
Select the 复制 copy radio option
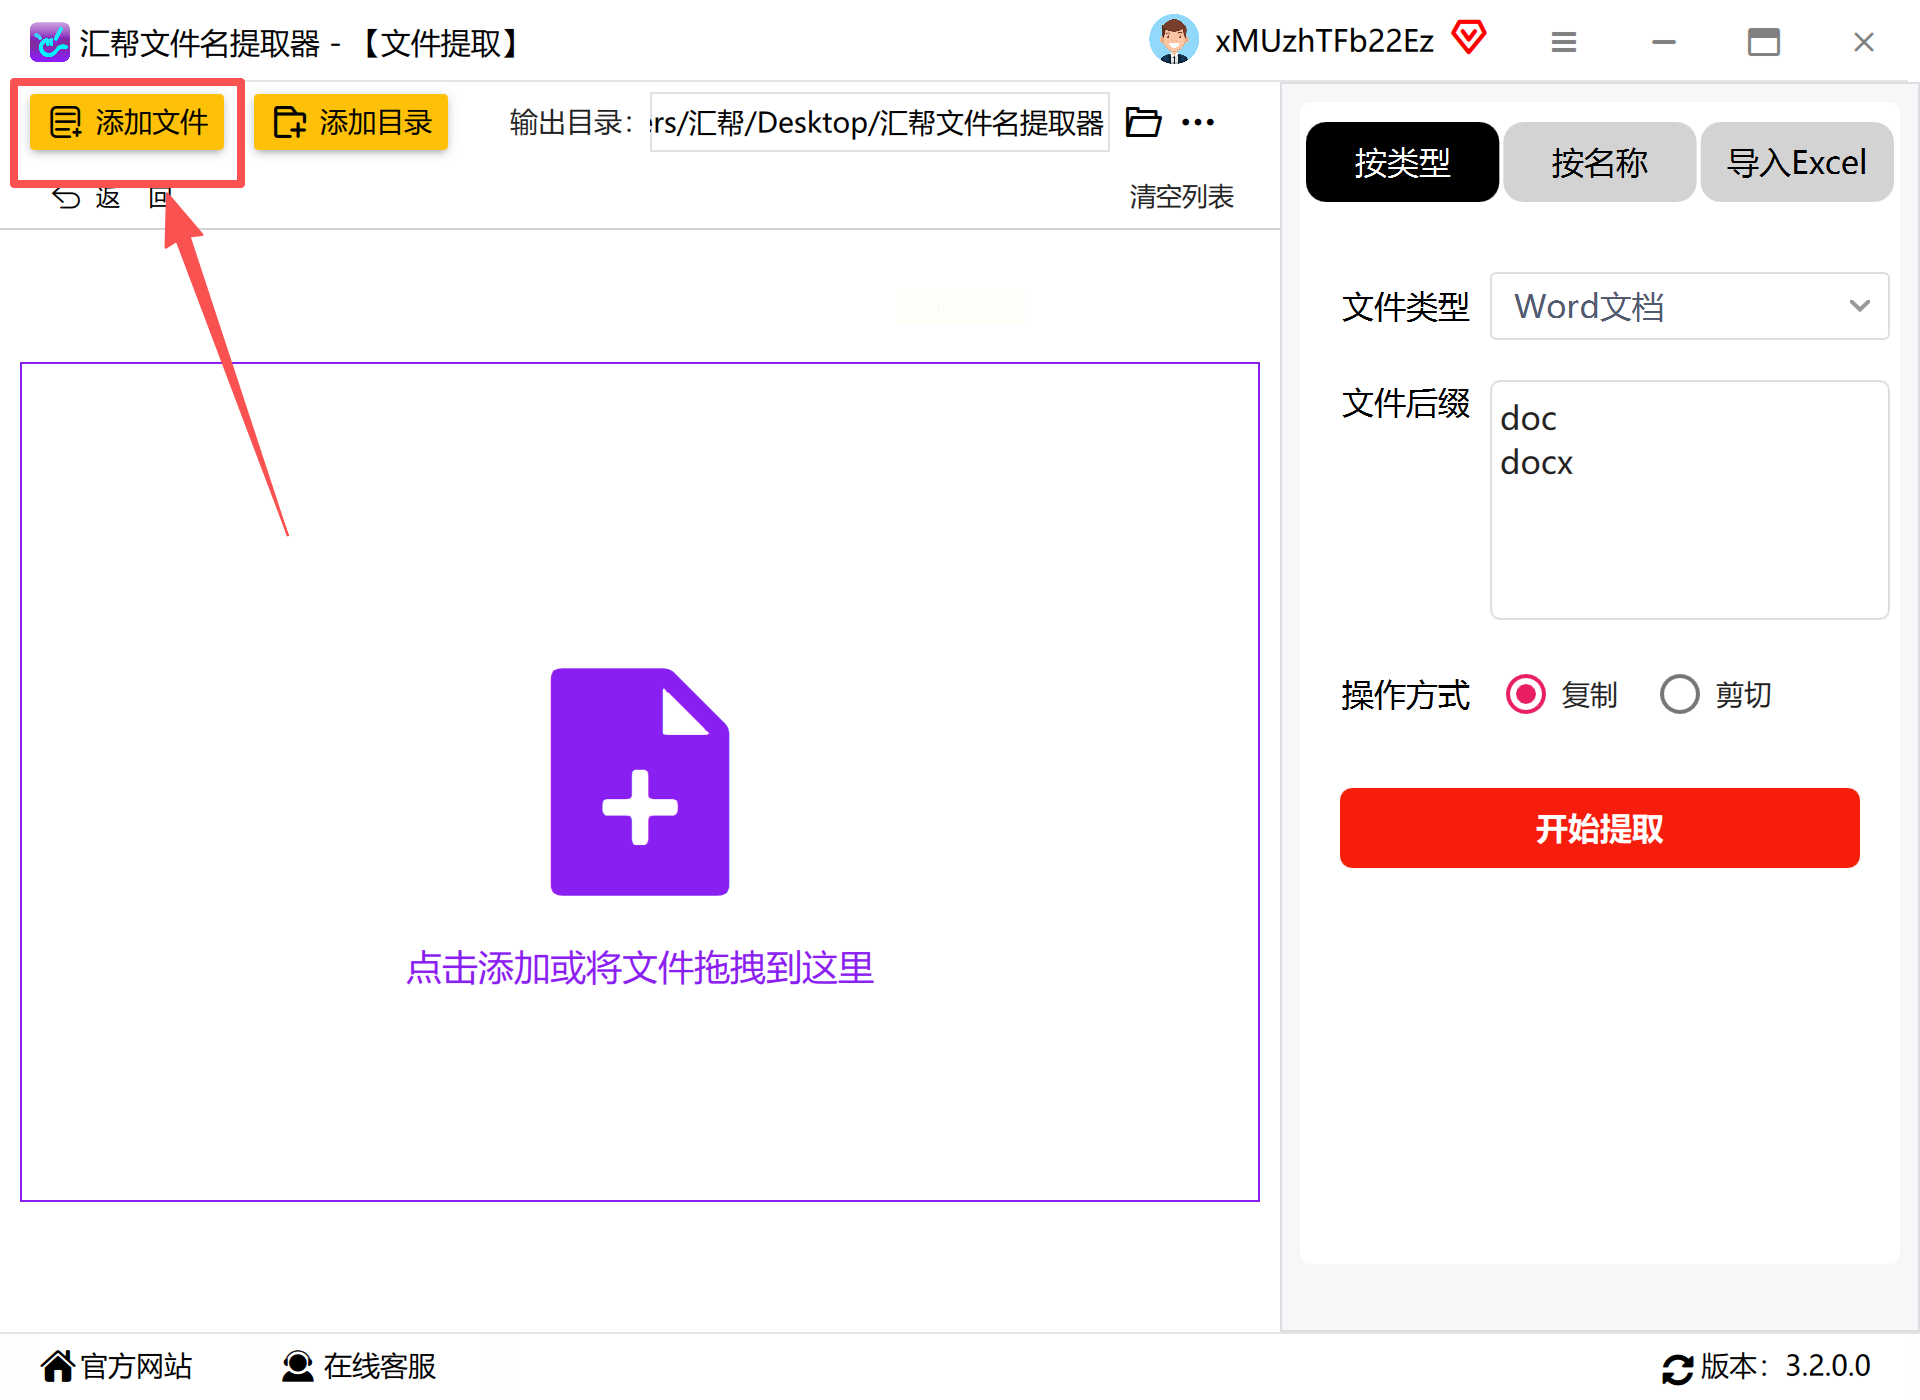(1526, 694)
